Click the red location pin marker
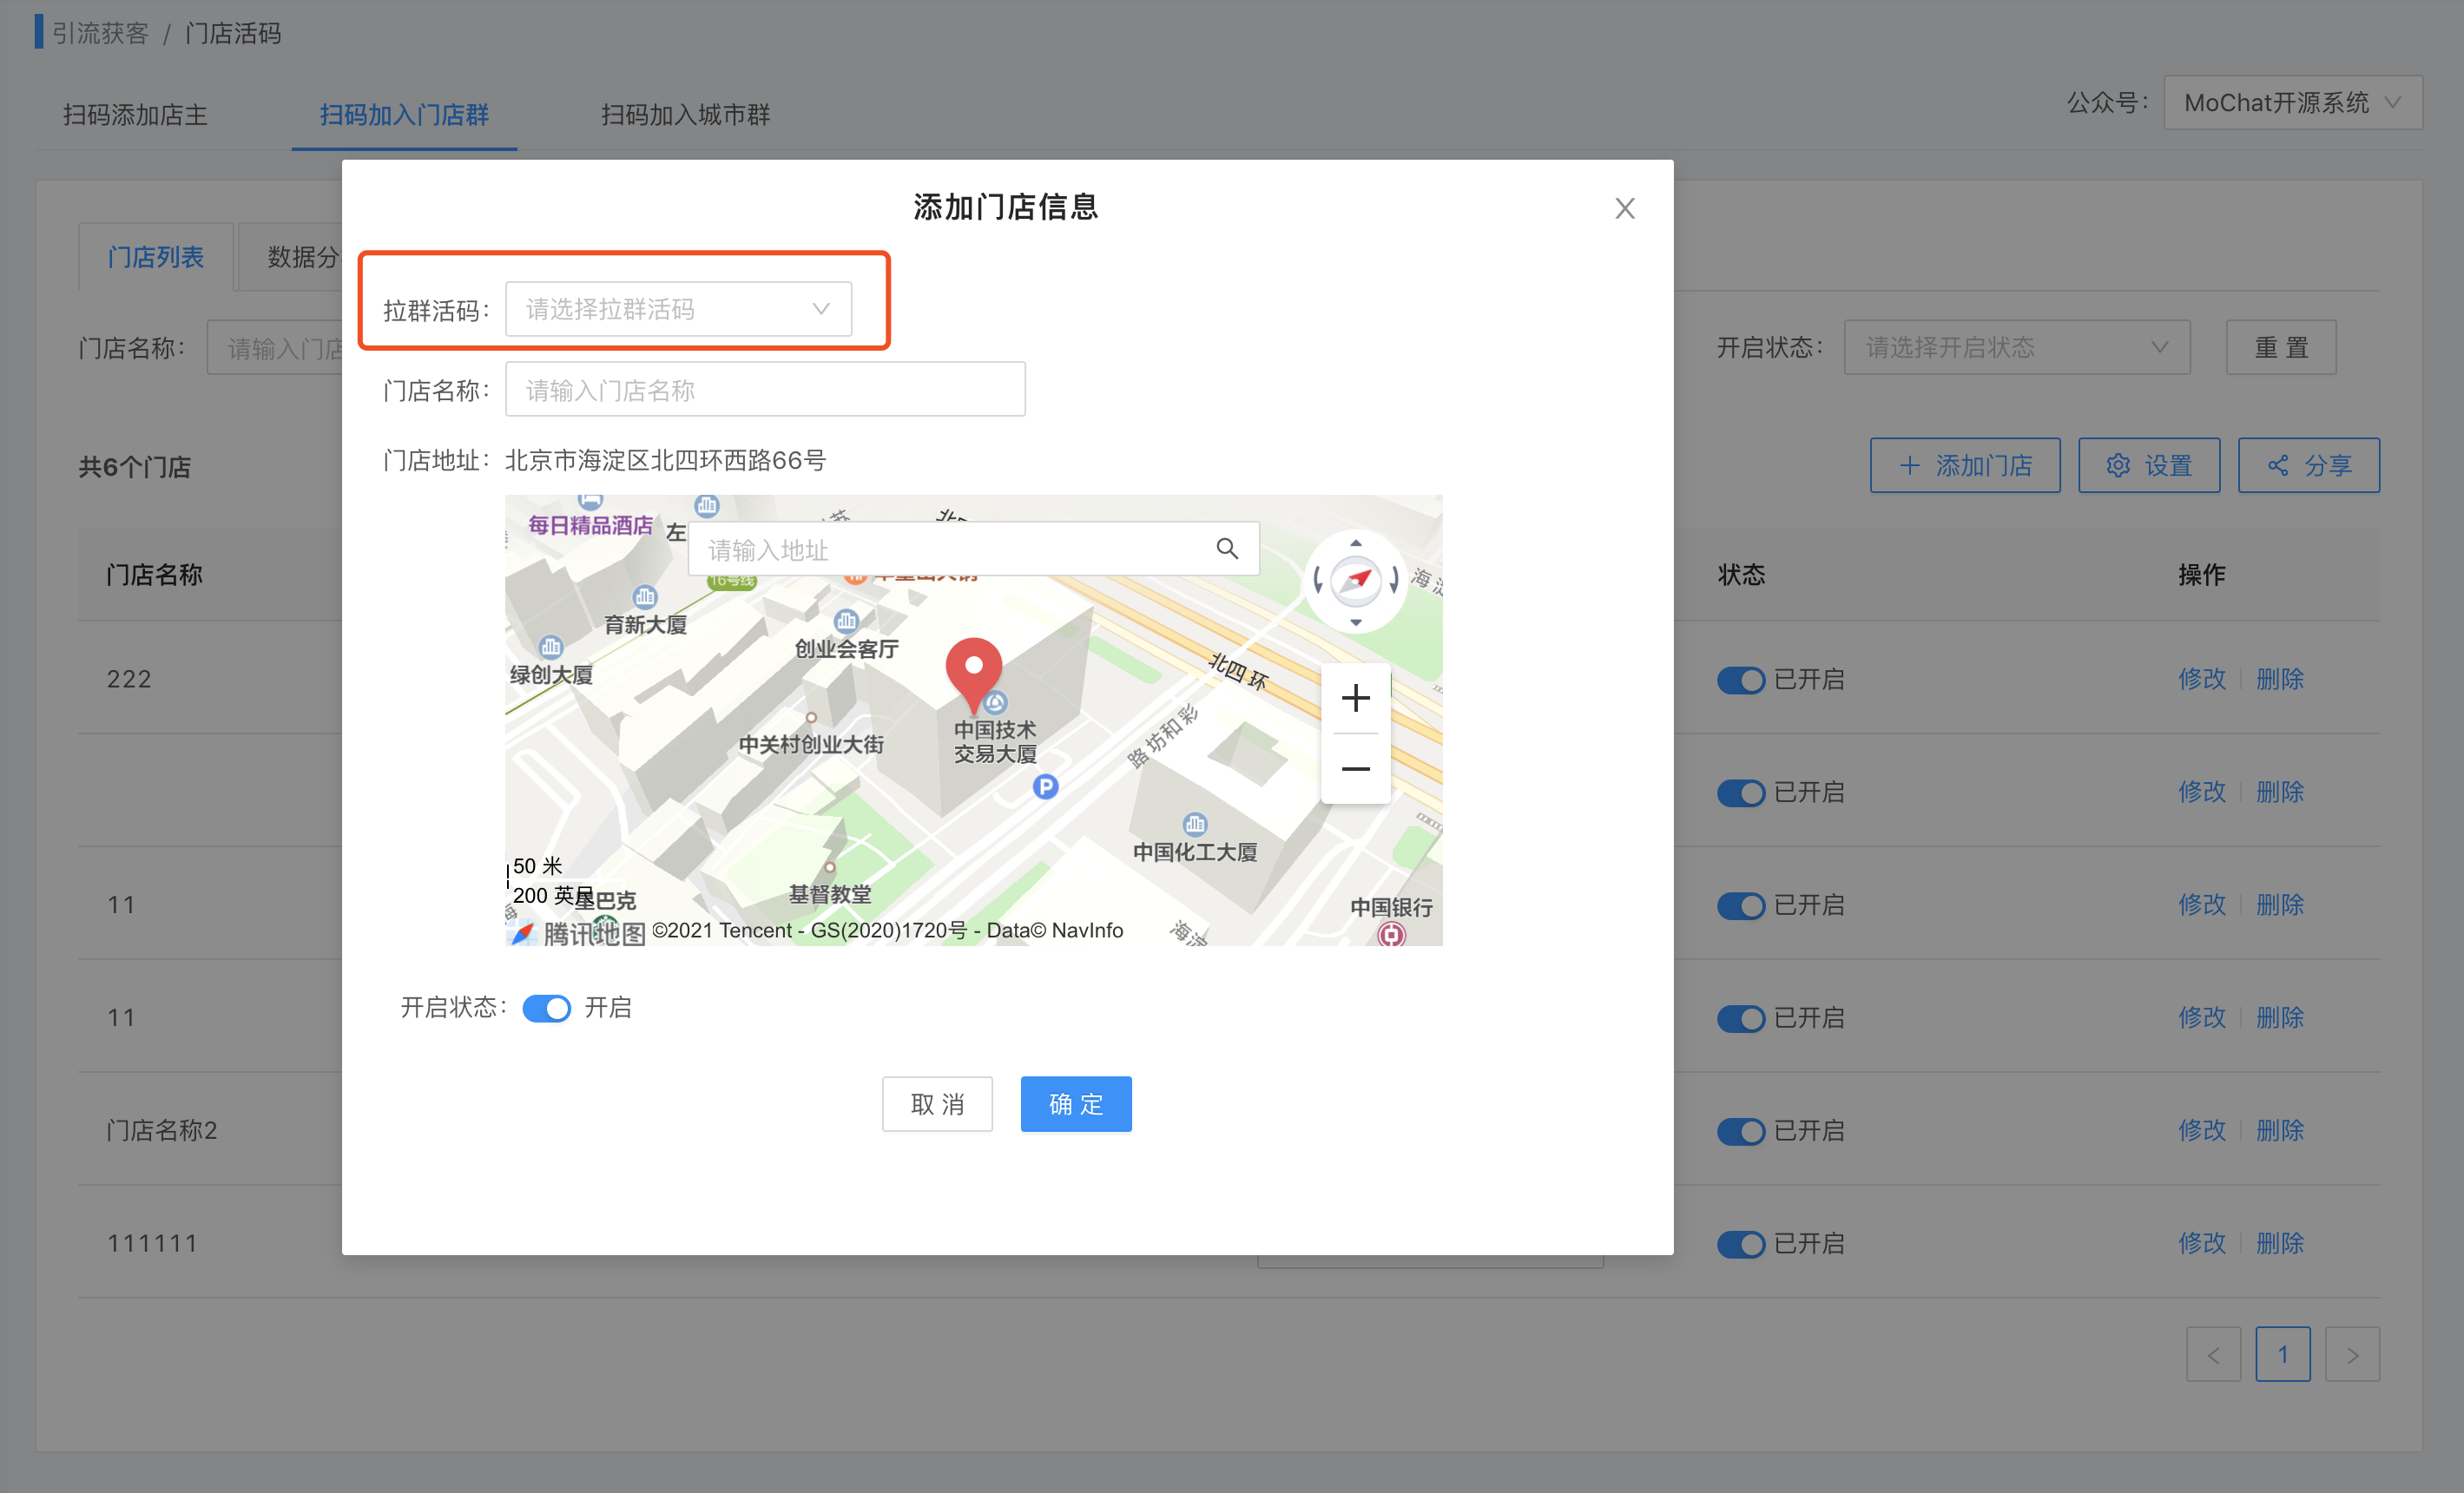This screenshot has height=1493, width=2464. point(973,670)
